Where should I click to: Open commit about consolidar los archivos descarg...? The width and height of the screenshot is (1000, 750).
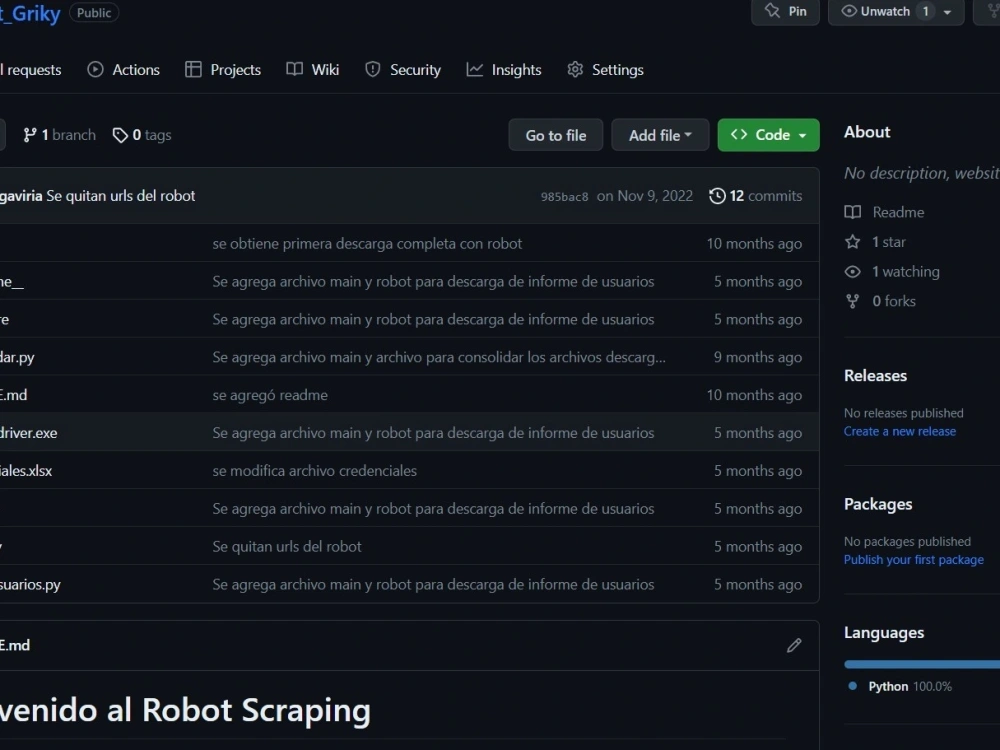(x=439, y=357)
